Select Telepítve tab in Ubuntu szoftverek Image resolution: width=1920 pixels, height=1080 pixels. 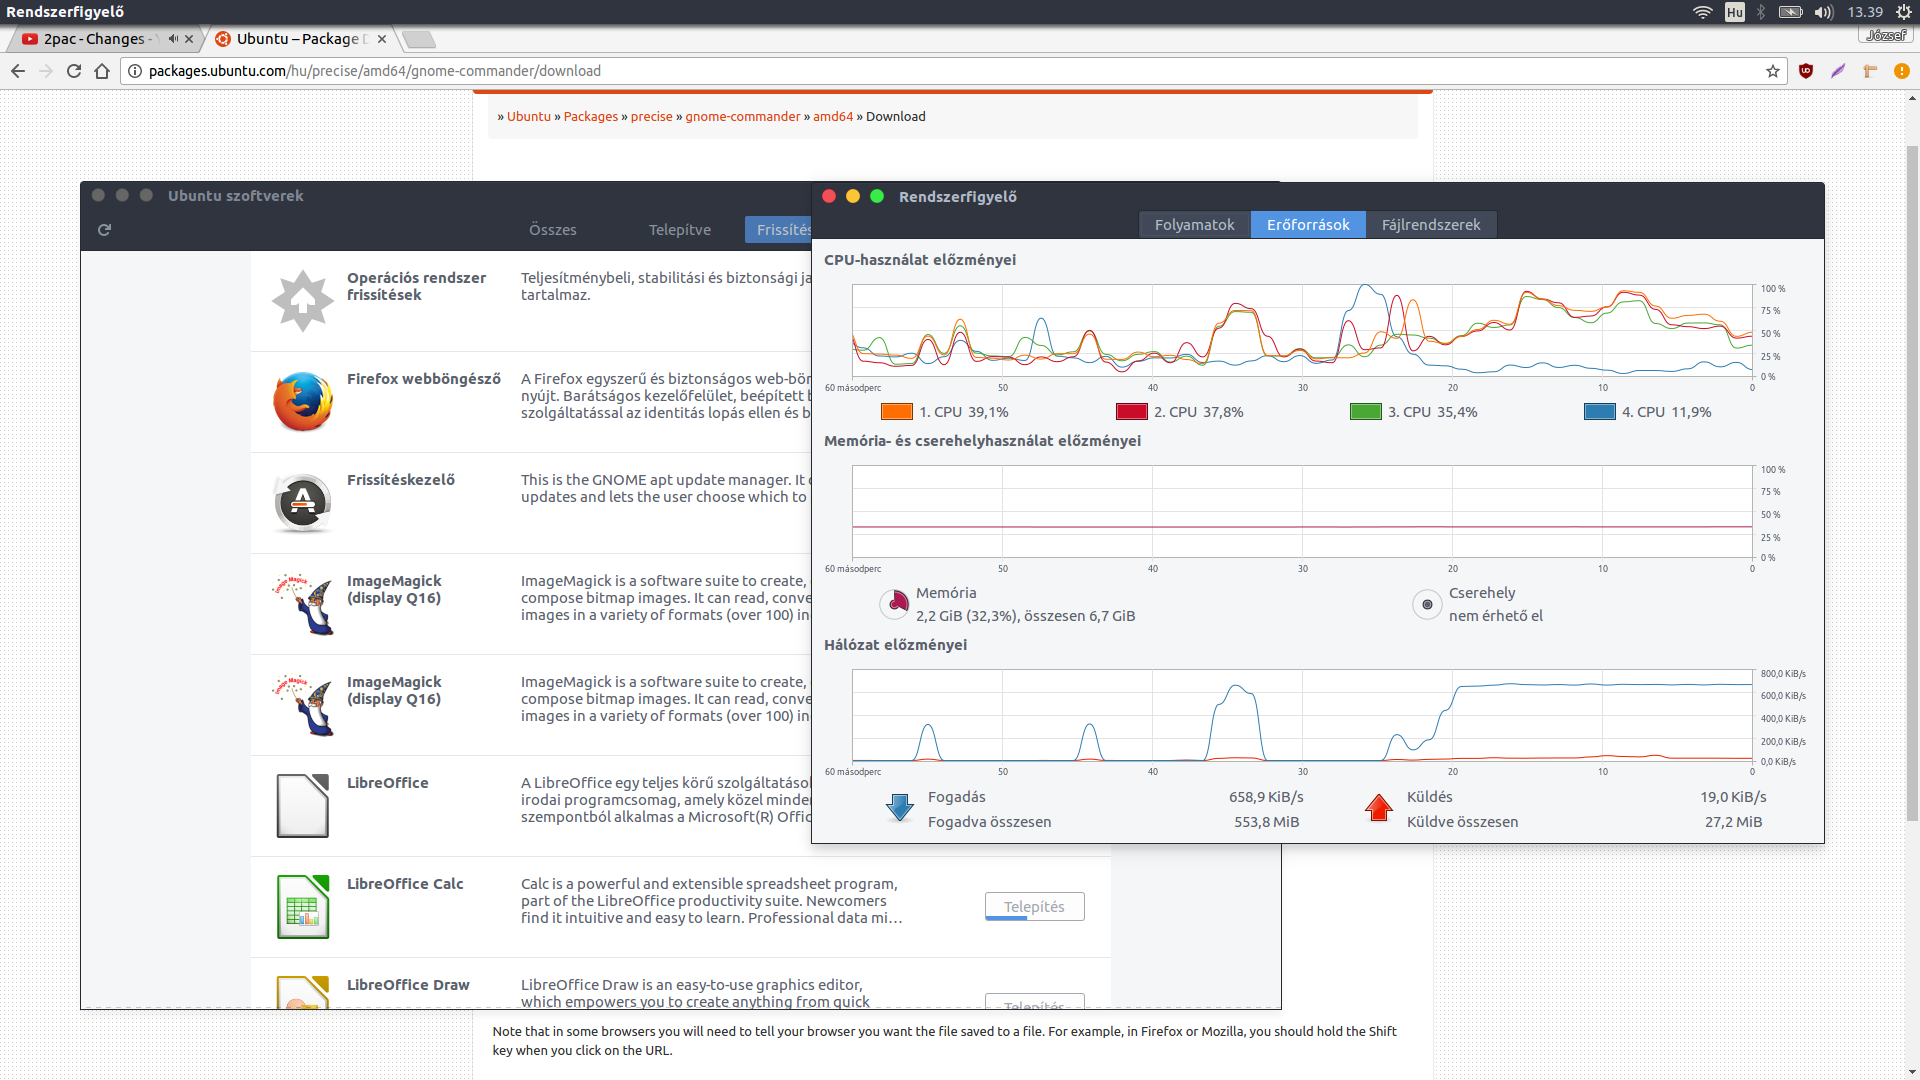[680, 230]
